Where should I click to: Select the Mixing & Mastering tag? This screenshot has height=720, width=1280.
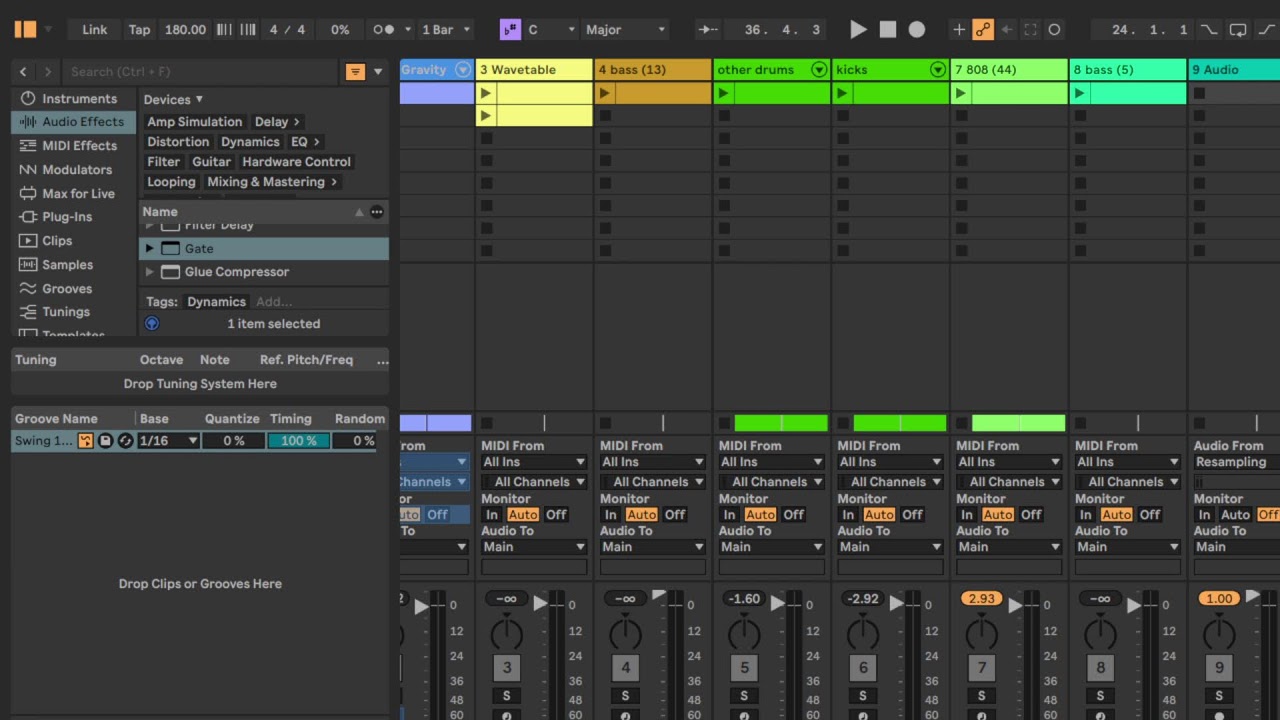tap(272, 181)
